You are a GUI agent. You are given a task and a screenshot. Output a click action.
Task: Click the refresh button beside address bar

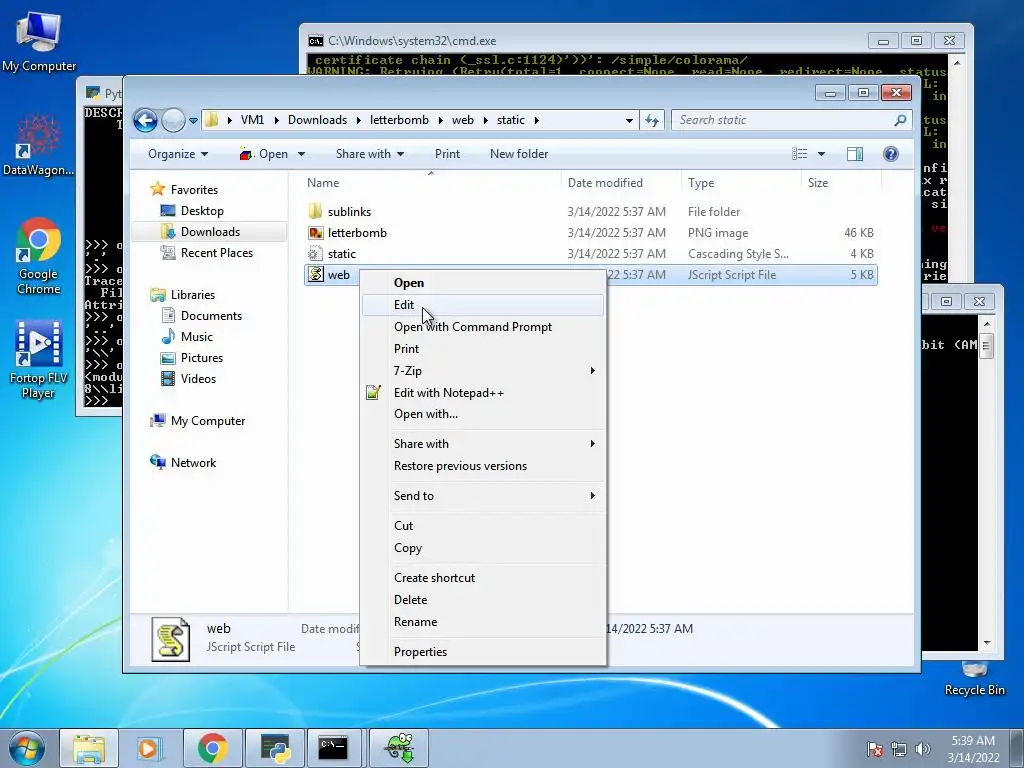click(x=652, y=120)
